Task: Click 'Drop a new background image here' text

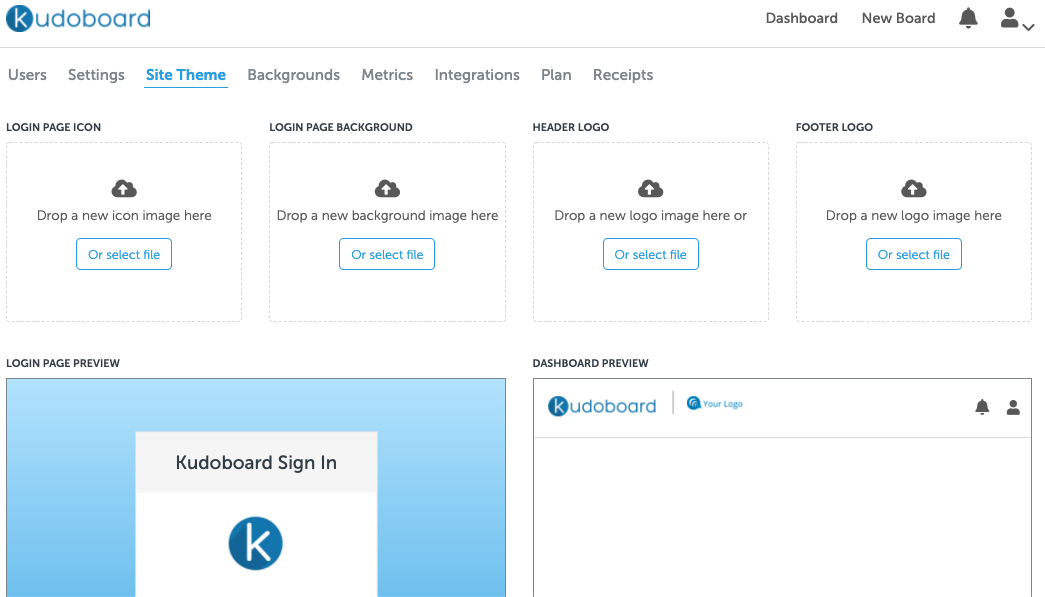Action: tap(387, 215)
